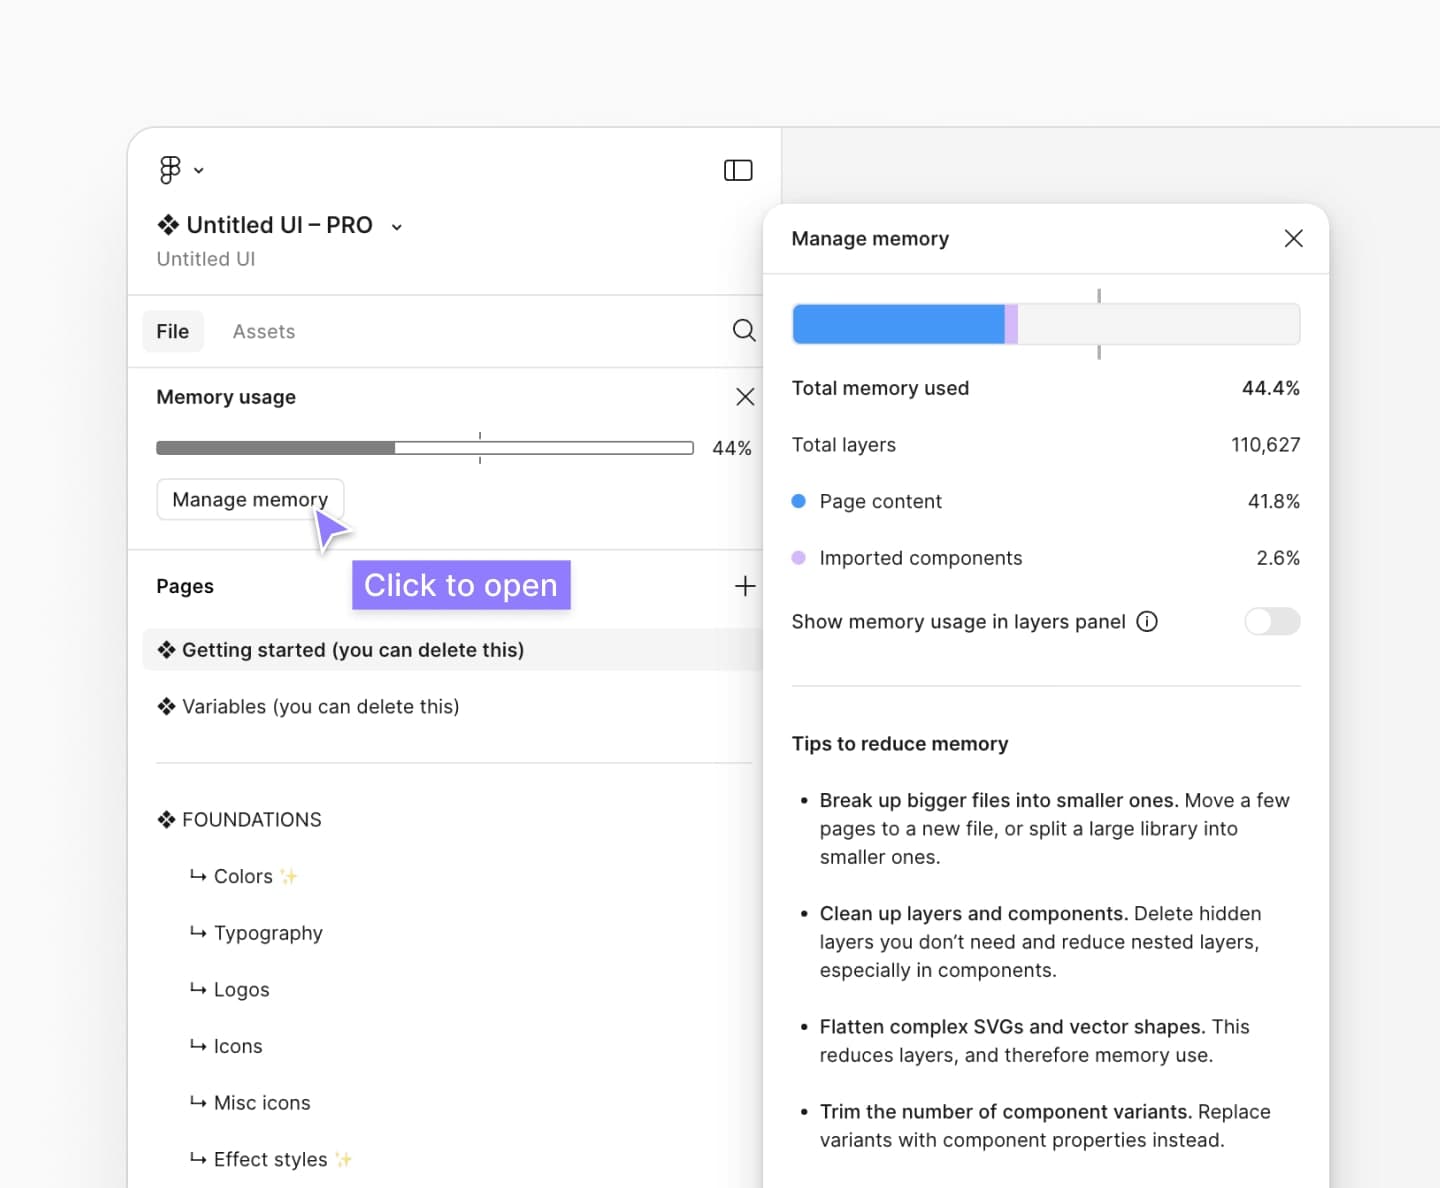Close the Memory usage section

point(745,397)
